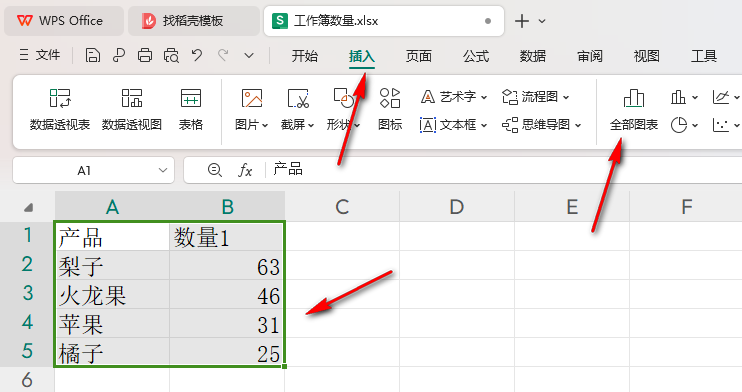Expand the new tab options arrow

click(542, 21)
